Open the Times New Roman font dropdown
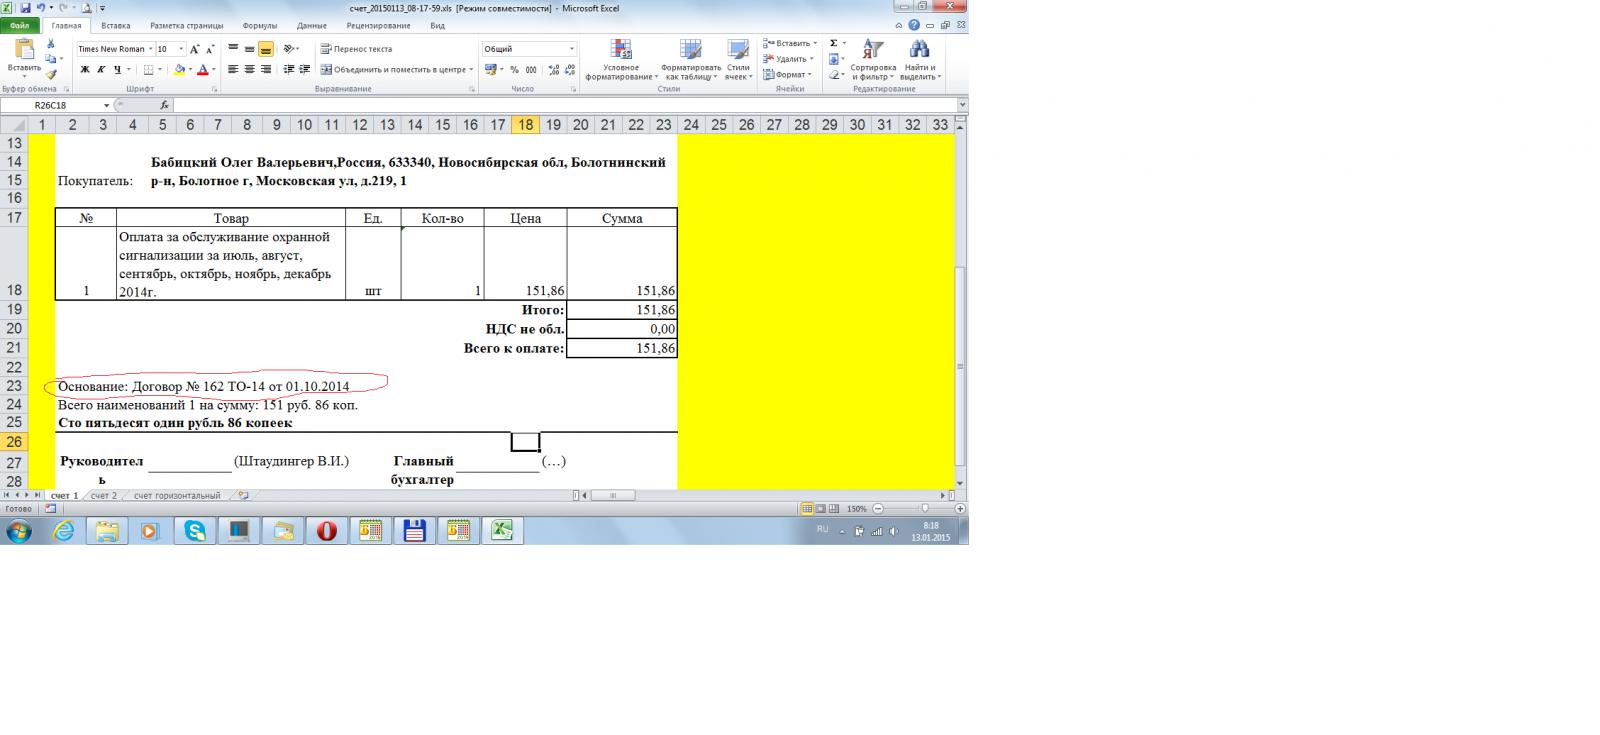 150,49
